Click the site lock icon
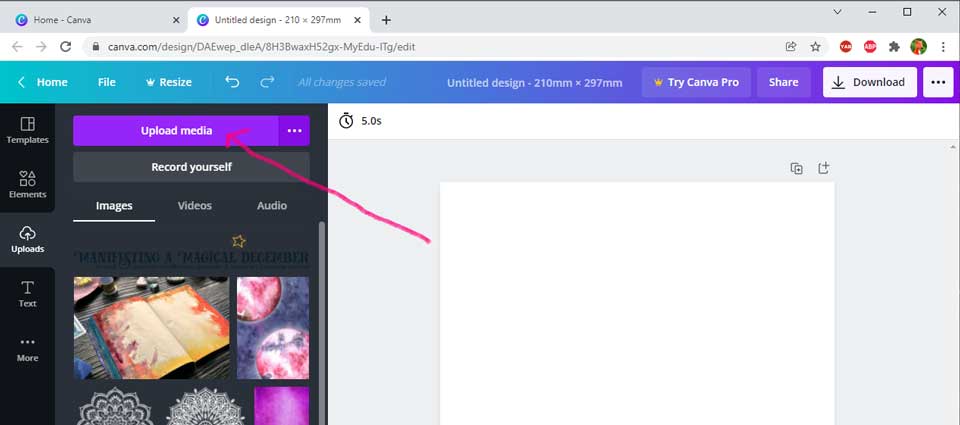Image resolution: width=960 pixels, height=425 pixels. point(95,47)
